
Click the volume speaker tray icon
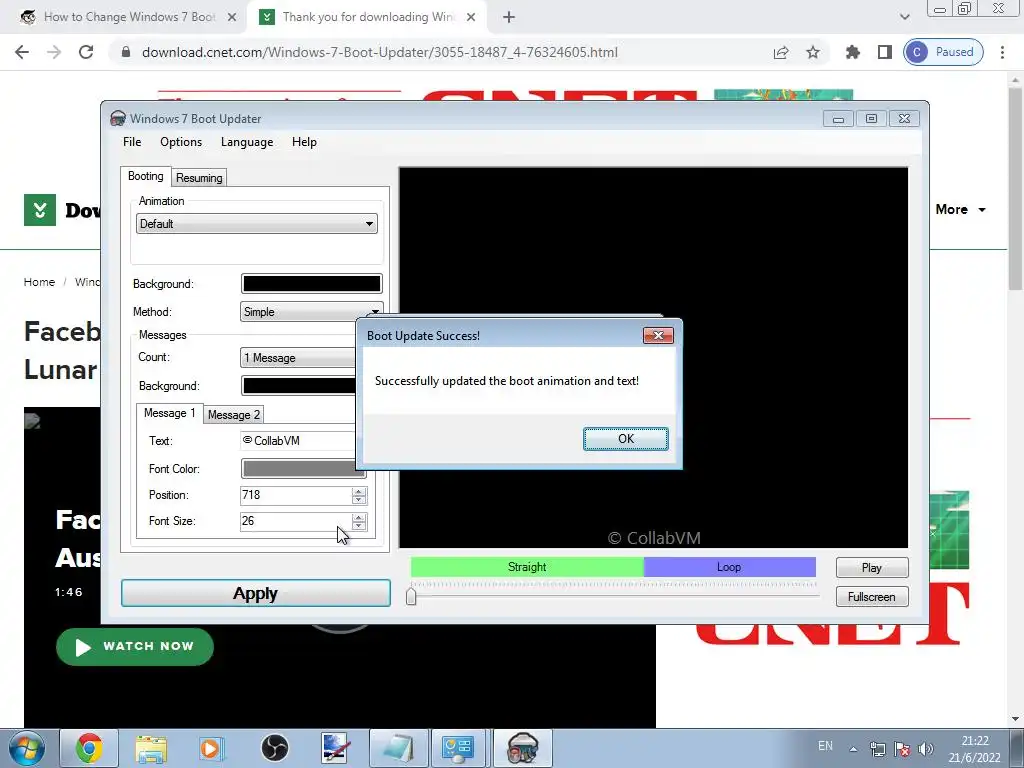(925, 749)
